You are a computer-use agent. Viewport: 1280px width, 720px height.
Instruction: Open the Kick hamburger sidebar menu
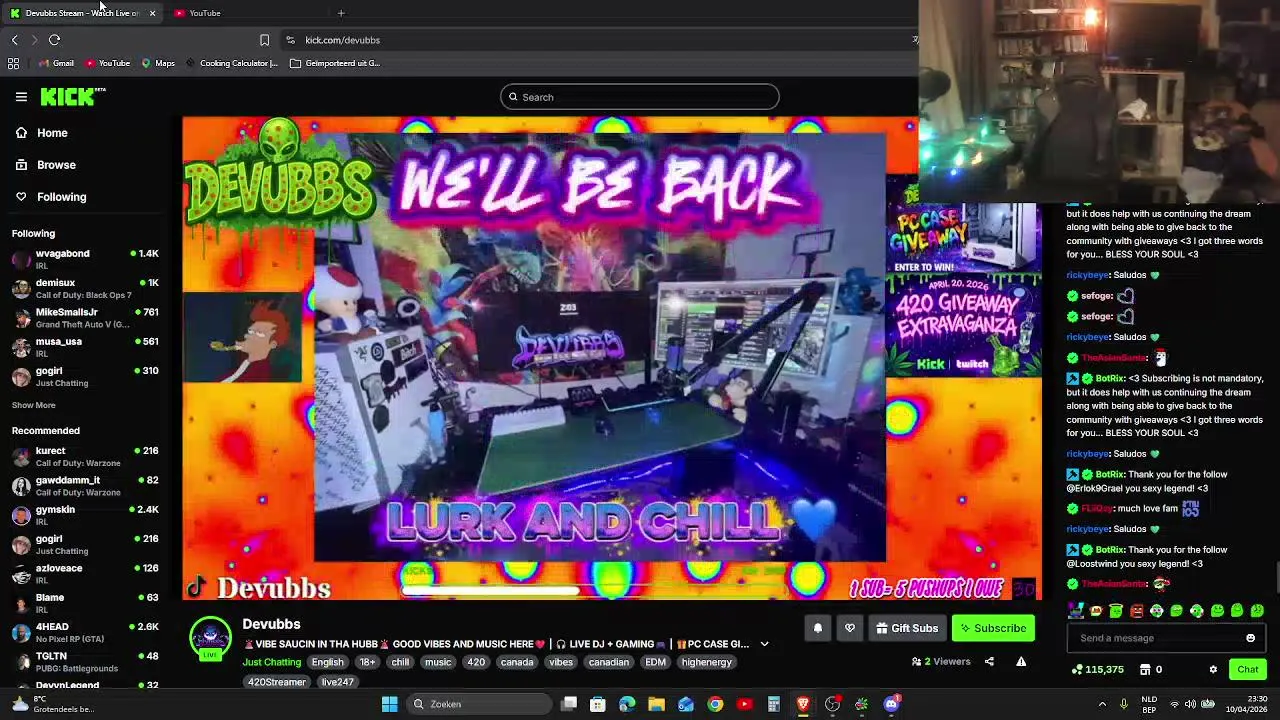click(x=21, y=97)
